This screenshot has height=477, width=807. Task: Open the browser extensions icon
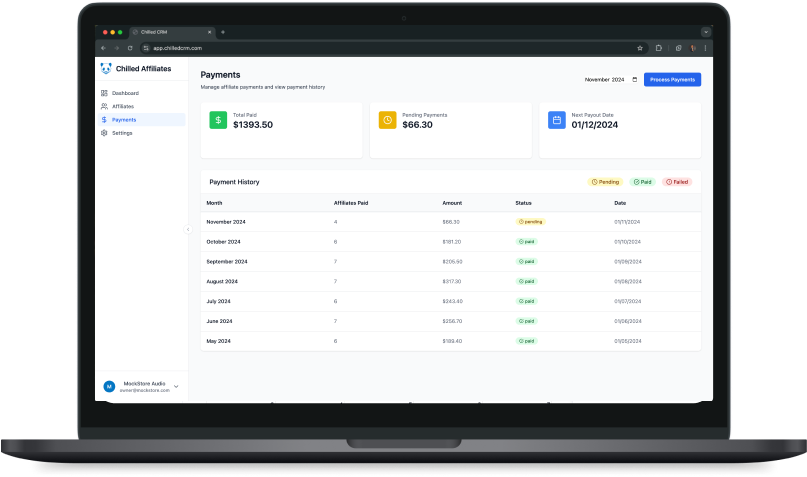(x=659, y=48)
